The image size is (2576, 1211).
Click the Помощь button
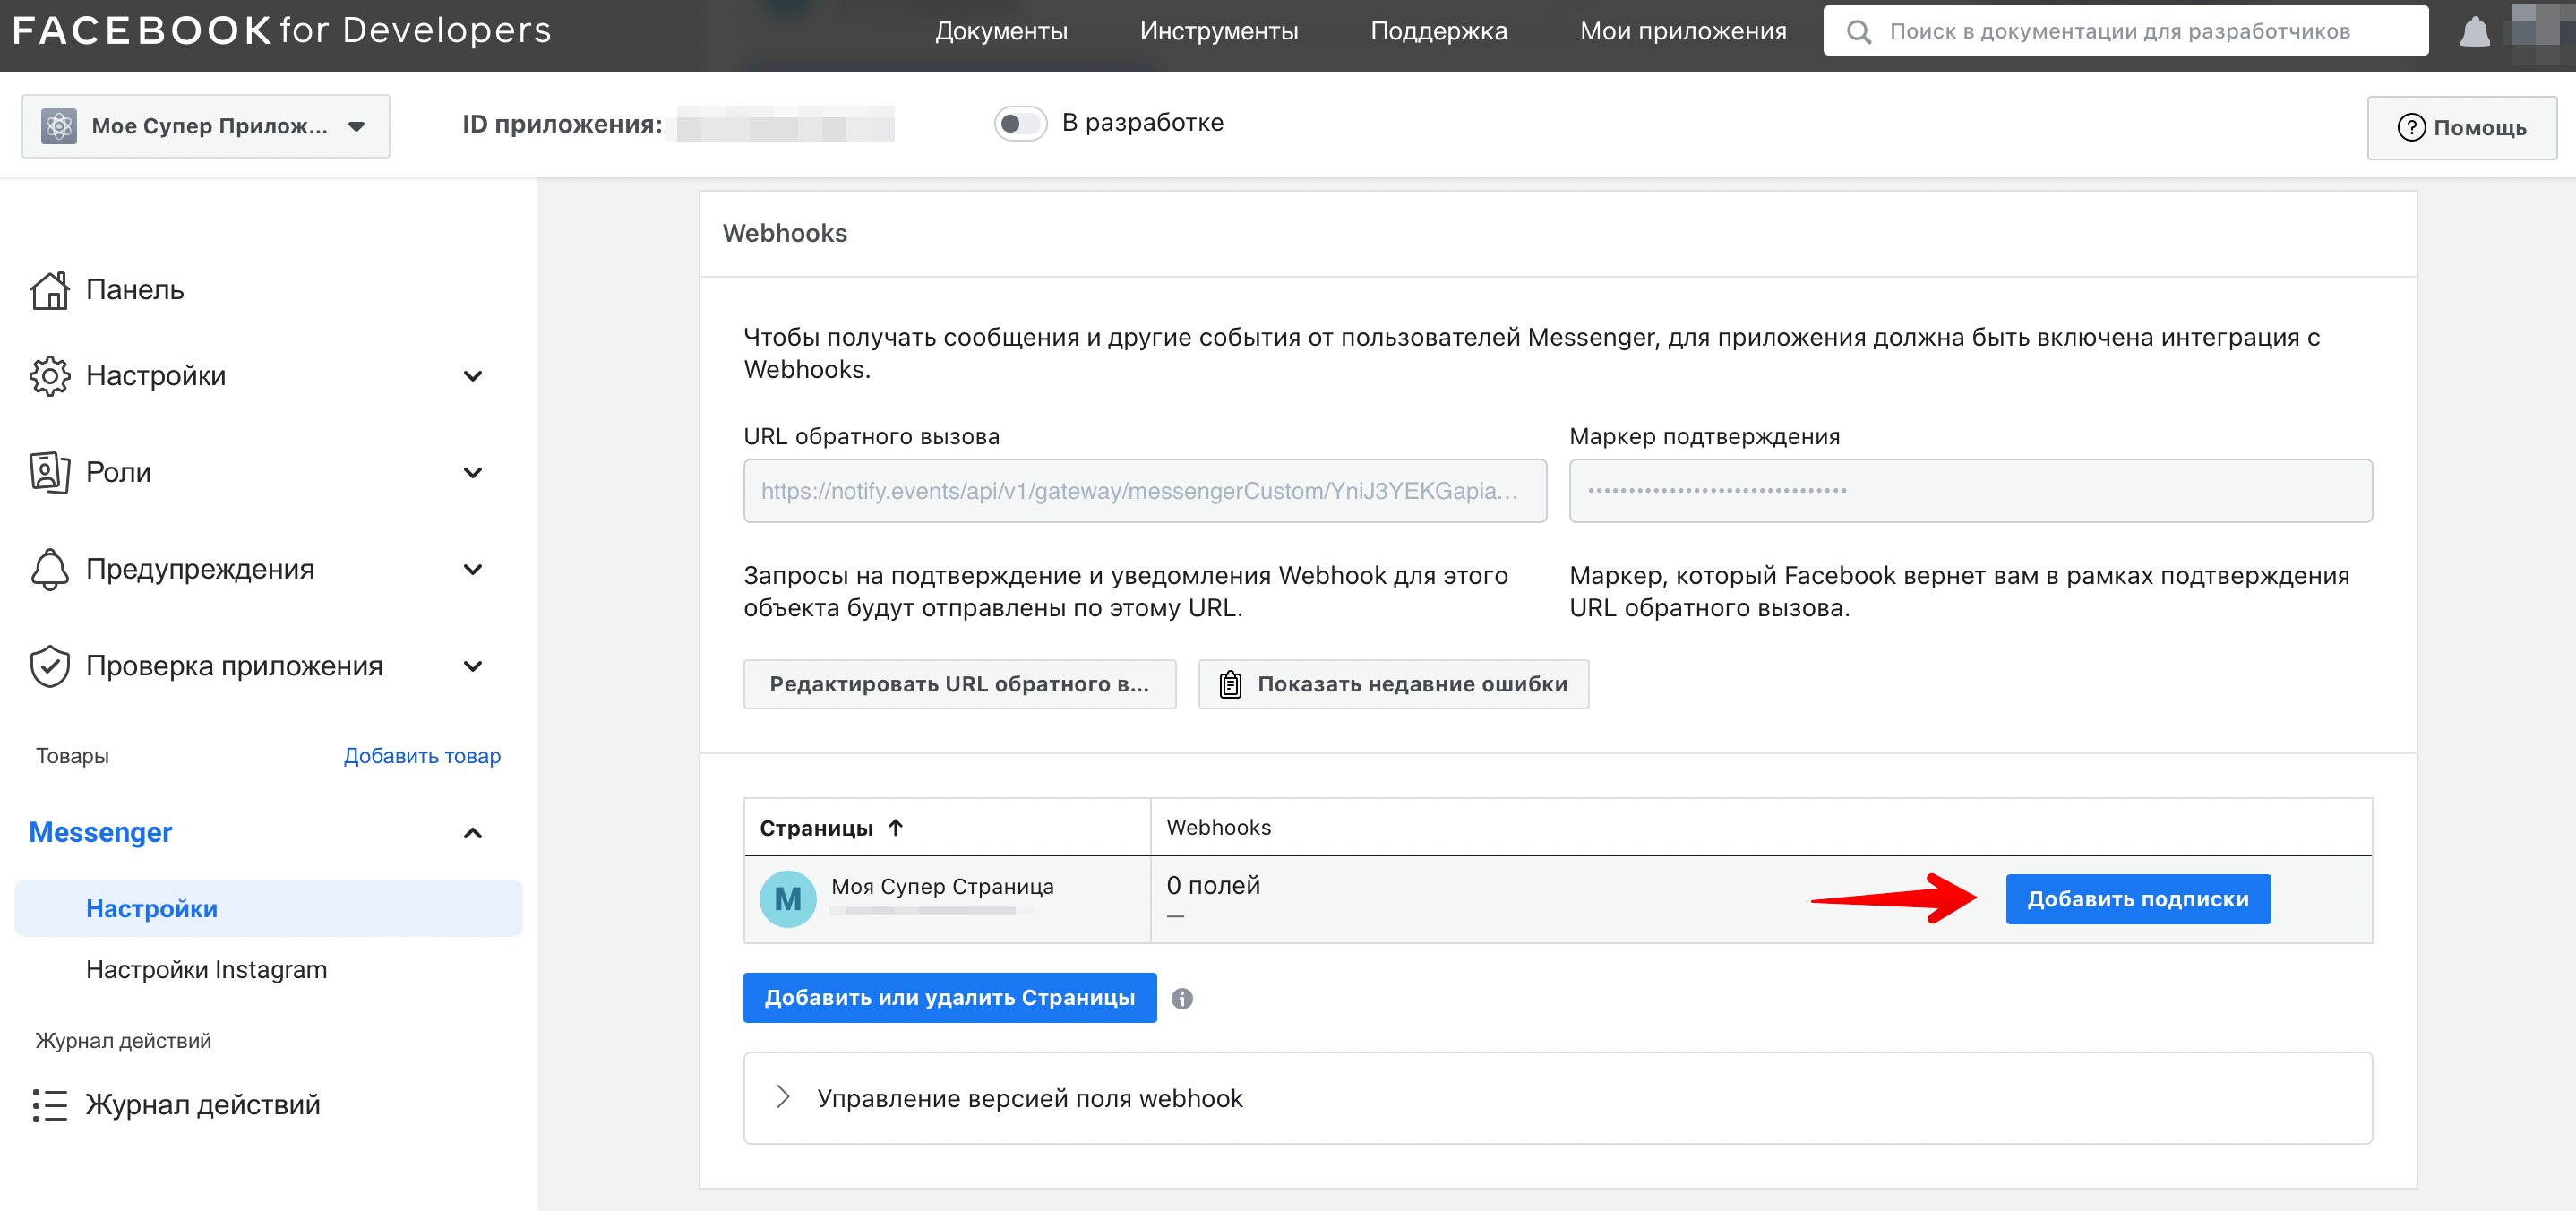[2461, 127]
